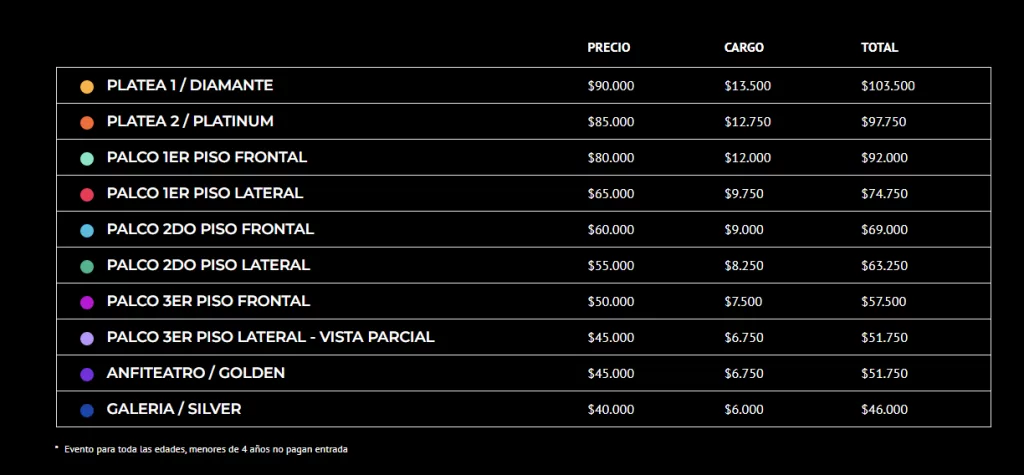1024x475 pixels.
Task: Choose the PLATEA 2 / PLATINUM section name
Action: pos(190,121)
